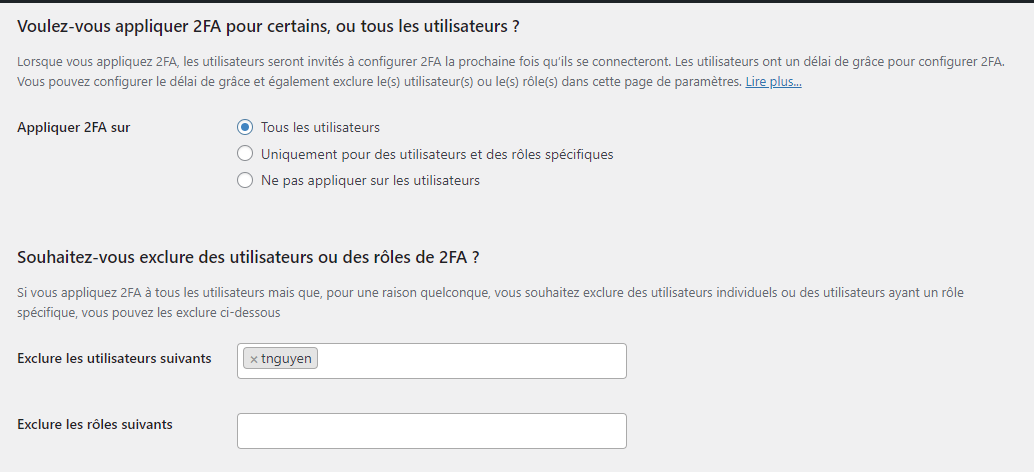Click the "Appliquer 2FA sur" field label
The height and width of the screenshot is (472, 1034).
(74, 128)
